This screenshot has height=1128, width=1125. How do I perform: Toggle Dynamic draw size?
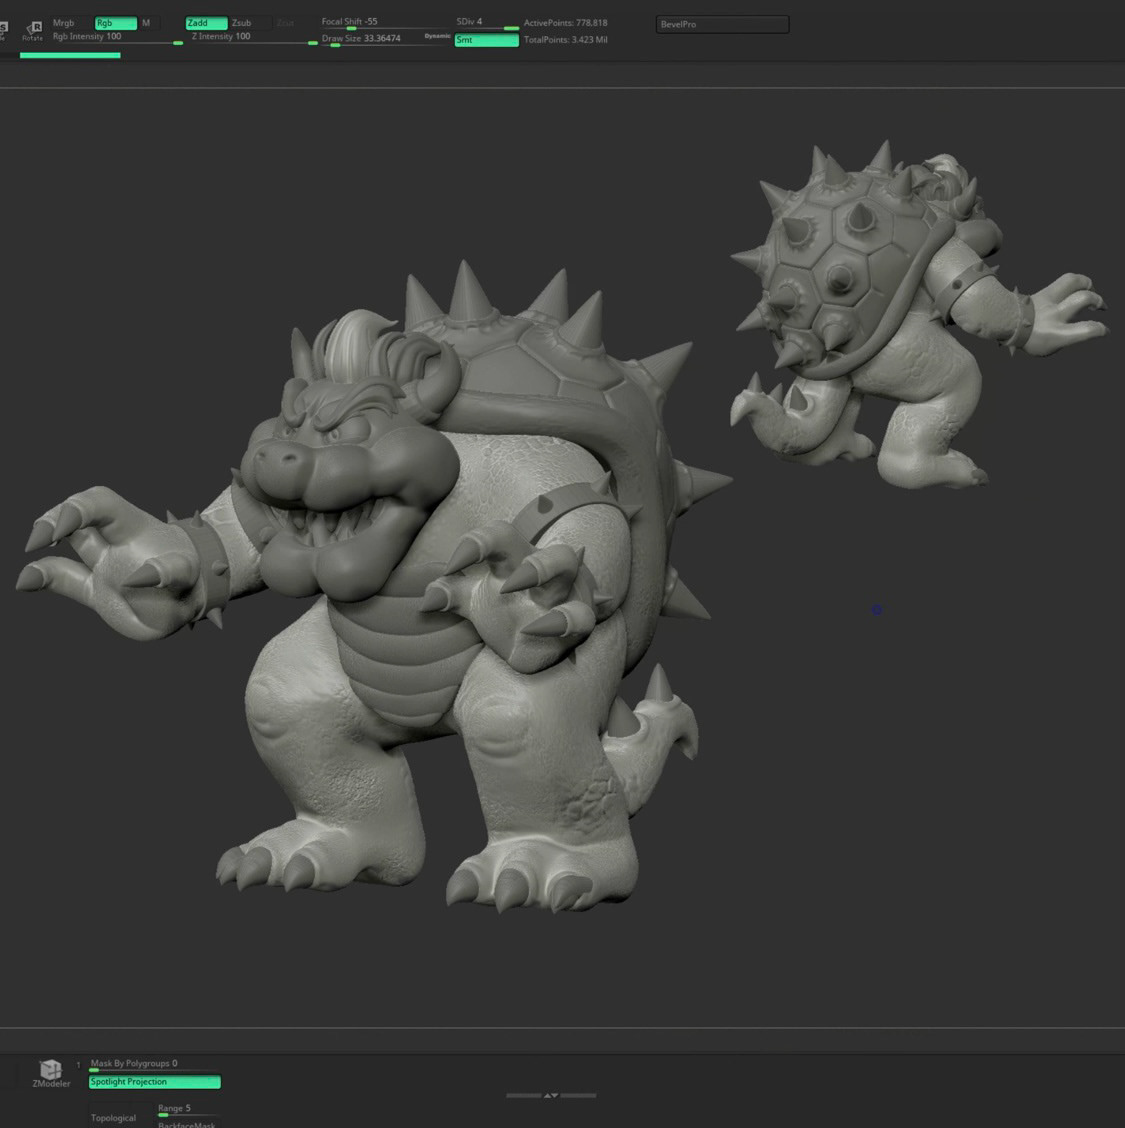437,37
